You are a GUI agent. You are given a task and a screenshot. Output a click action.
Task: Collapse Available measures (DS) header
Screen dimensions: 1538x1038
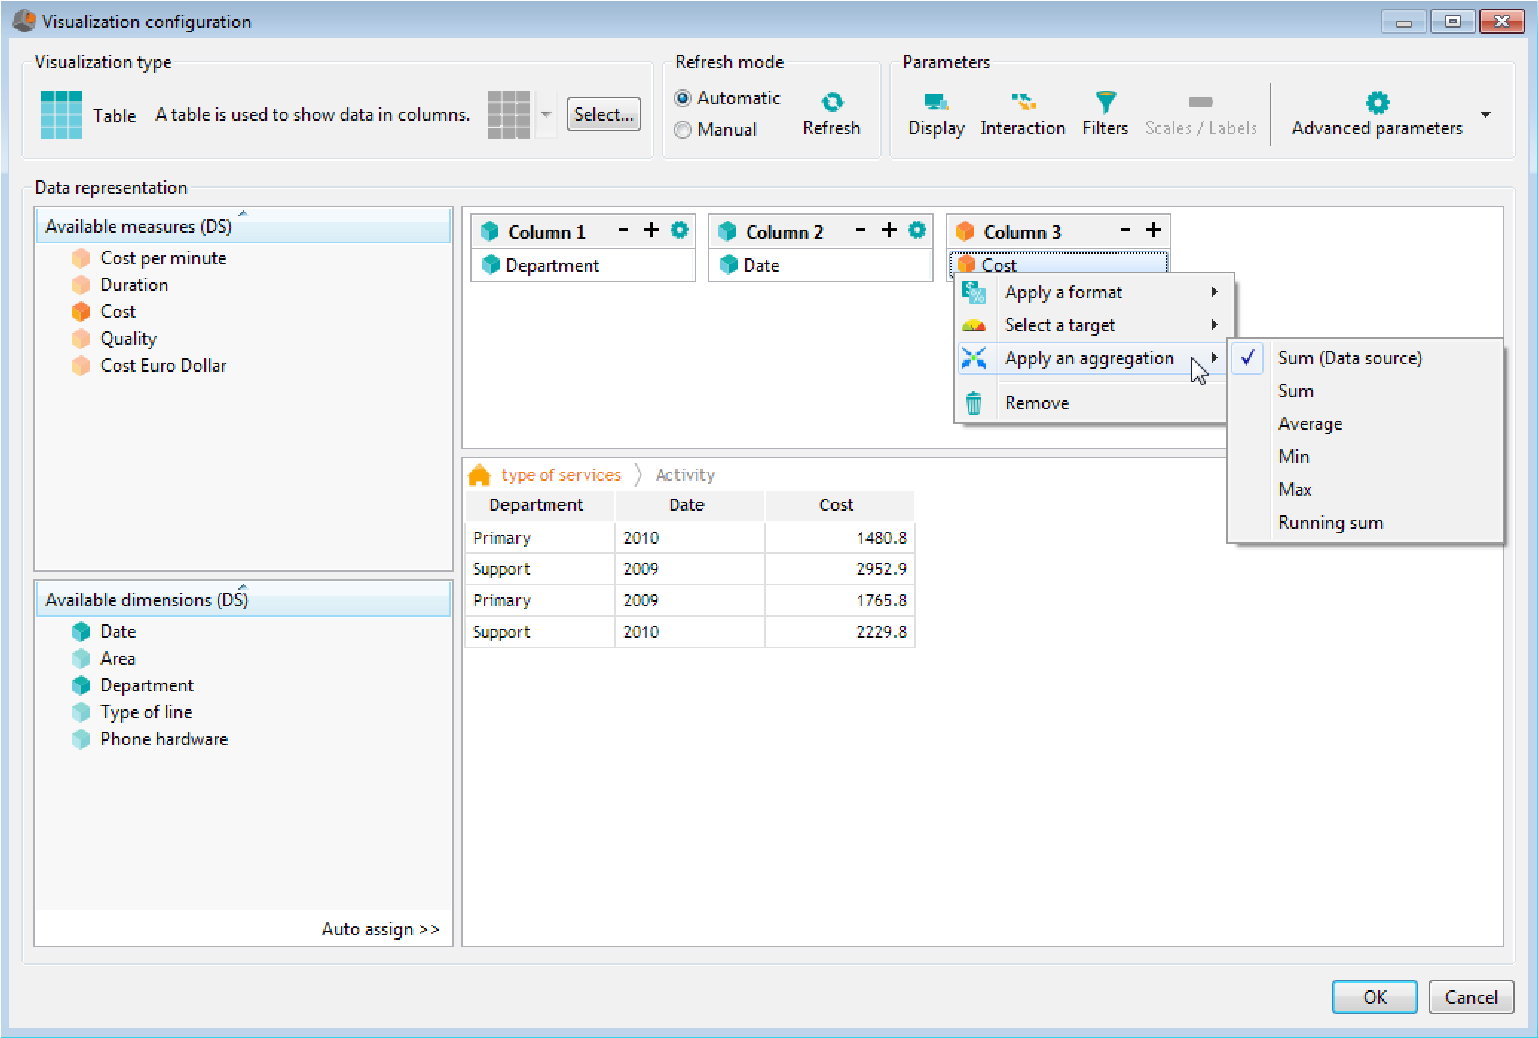click(243, 226)
